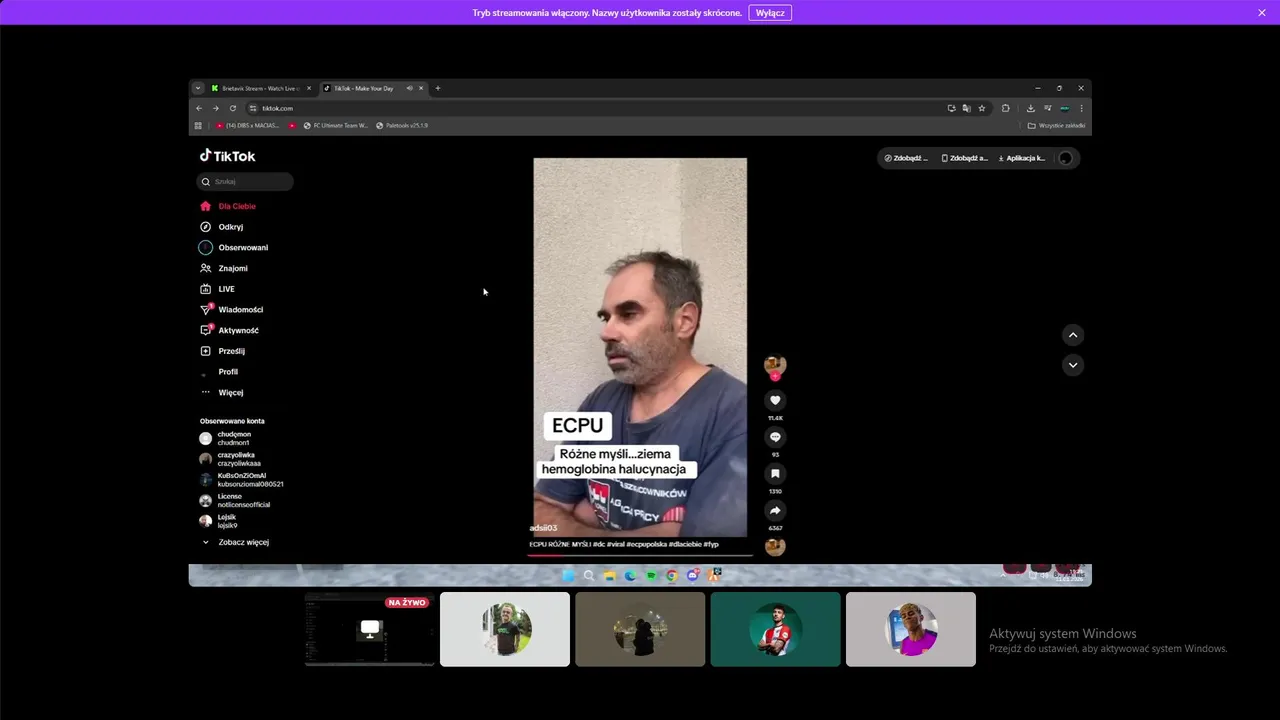Viewport: 1280px width, 720px height.
Task: Open the sound disc below share
Action: pyautogui.click(x=775, y=546)
